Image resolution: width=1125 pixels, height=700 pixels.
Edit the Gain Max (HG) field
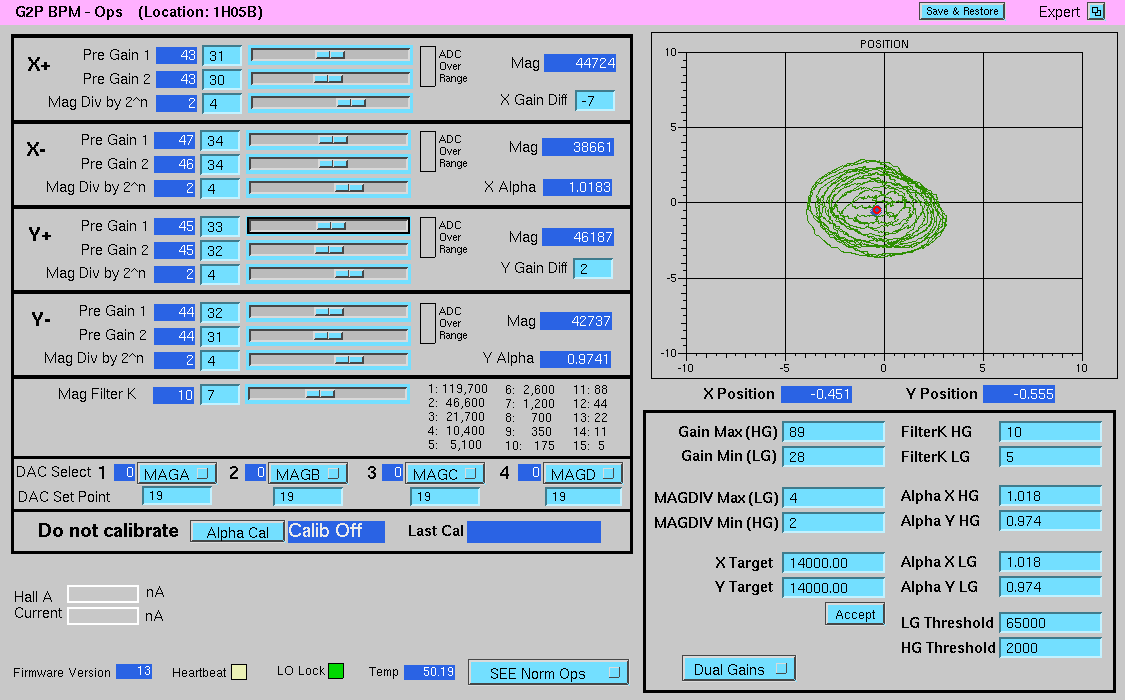(834, 432)
